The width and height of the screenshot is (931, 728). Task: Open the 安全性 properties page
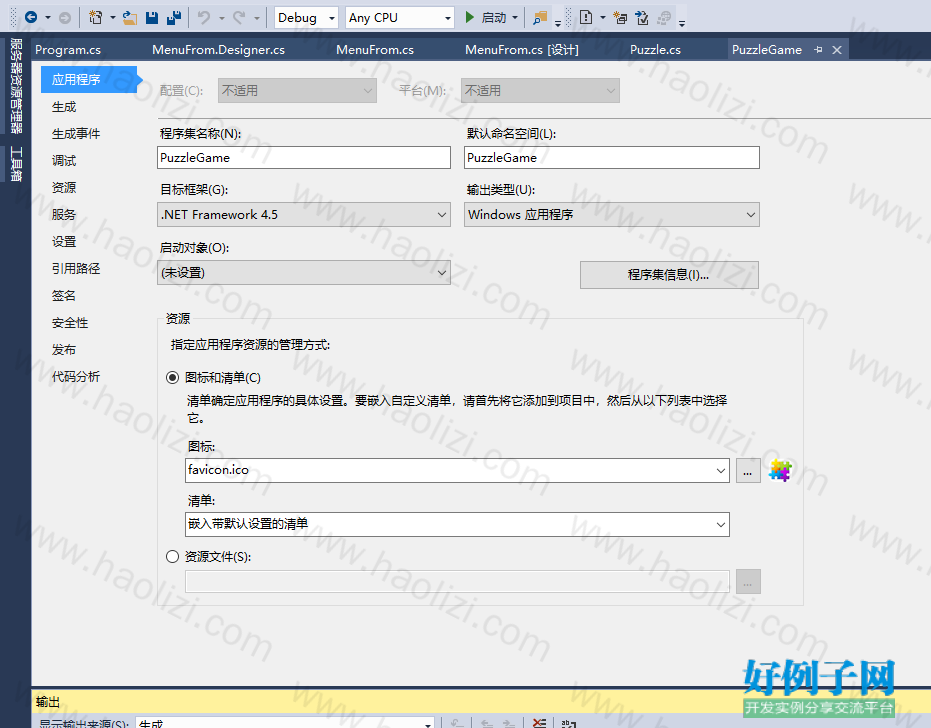pyautogui.click(x=70, y=323)
